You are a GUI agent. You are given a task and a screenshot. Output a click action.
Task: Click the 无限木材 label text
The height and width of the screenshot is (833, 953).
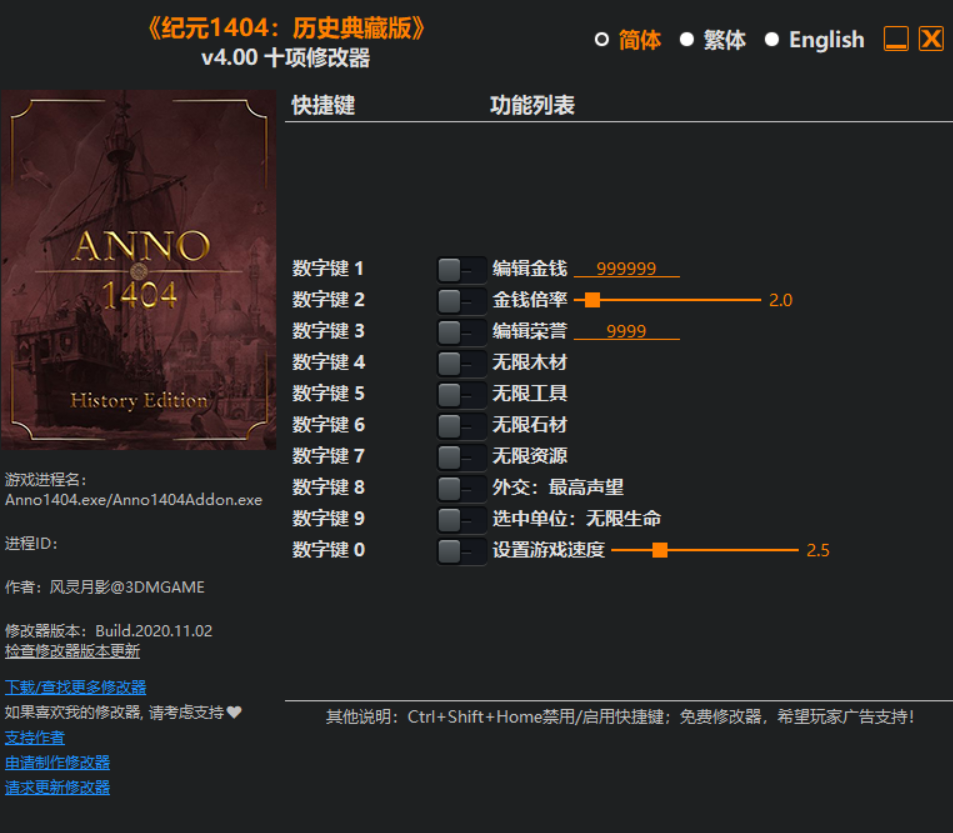point(529,362)
